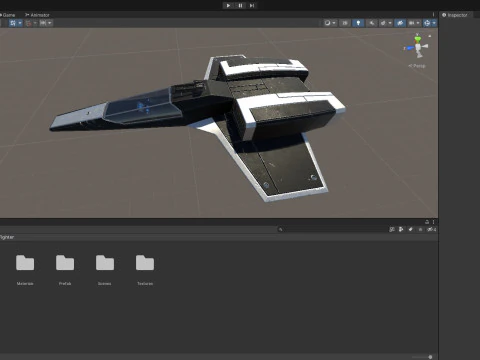Click the Materials folder label

point(25,284)
